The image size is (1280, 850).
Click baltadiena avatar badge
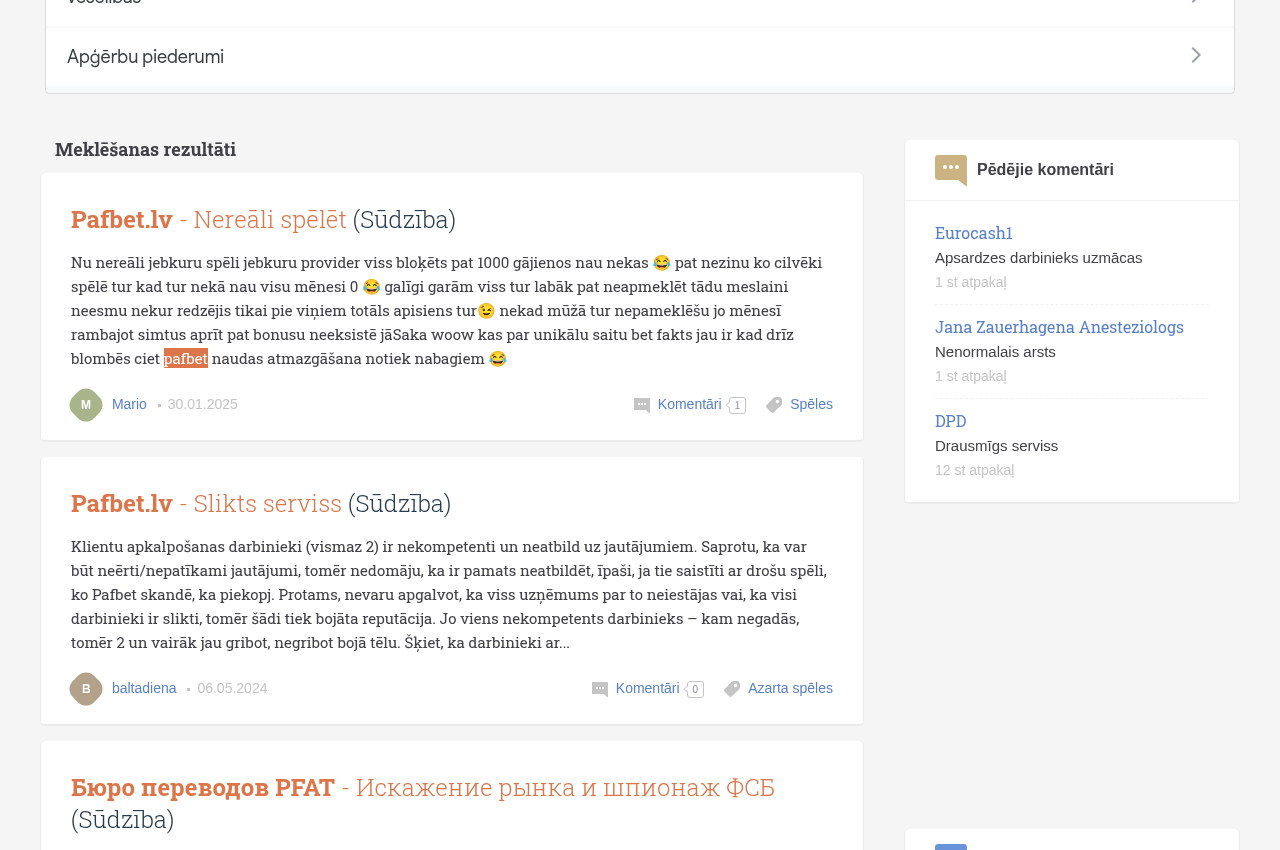(86, 689)
